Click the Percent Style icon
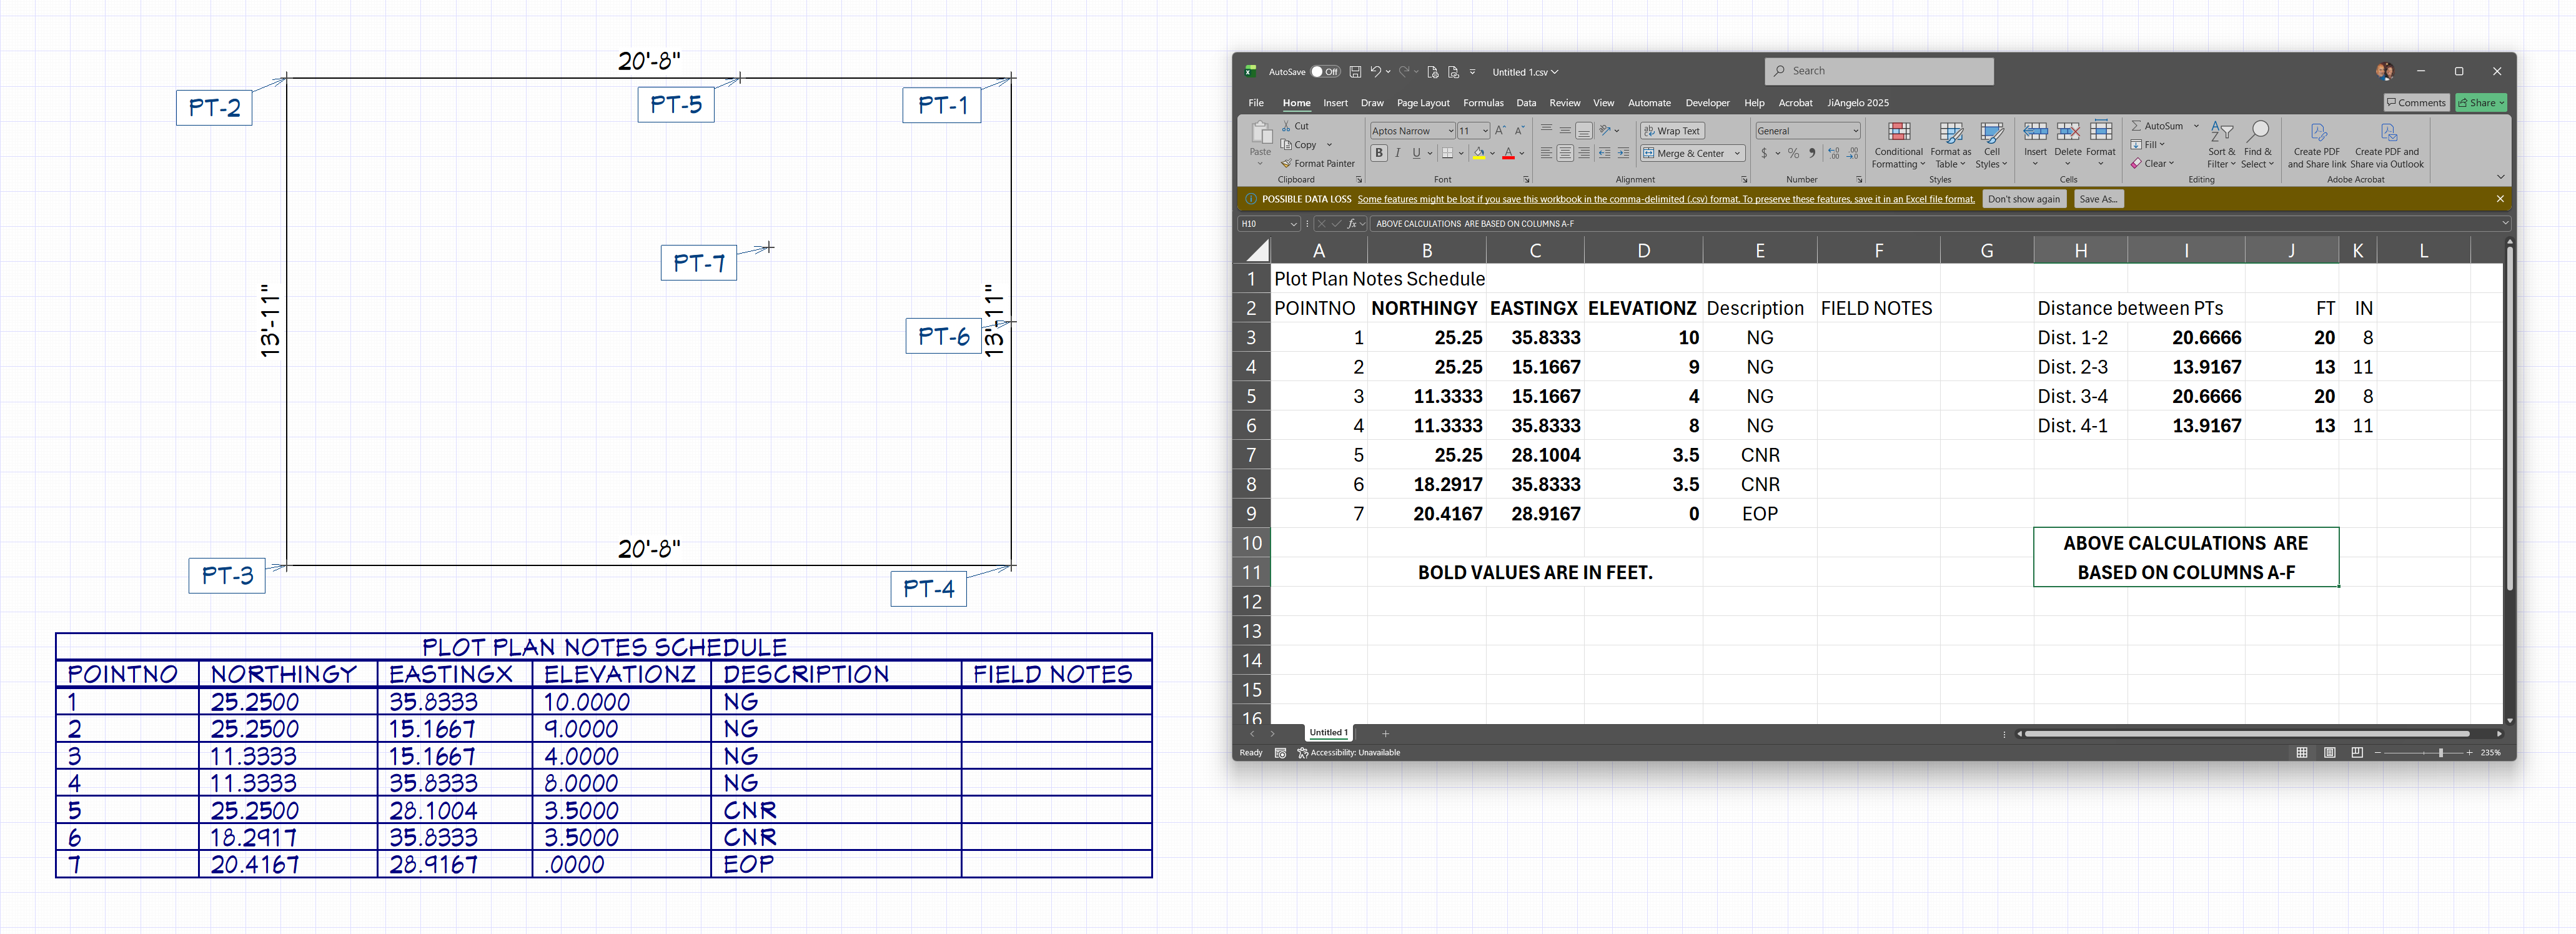This screenshot has width=2576, height=934. [x=1793, y=154]
